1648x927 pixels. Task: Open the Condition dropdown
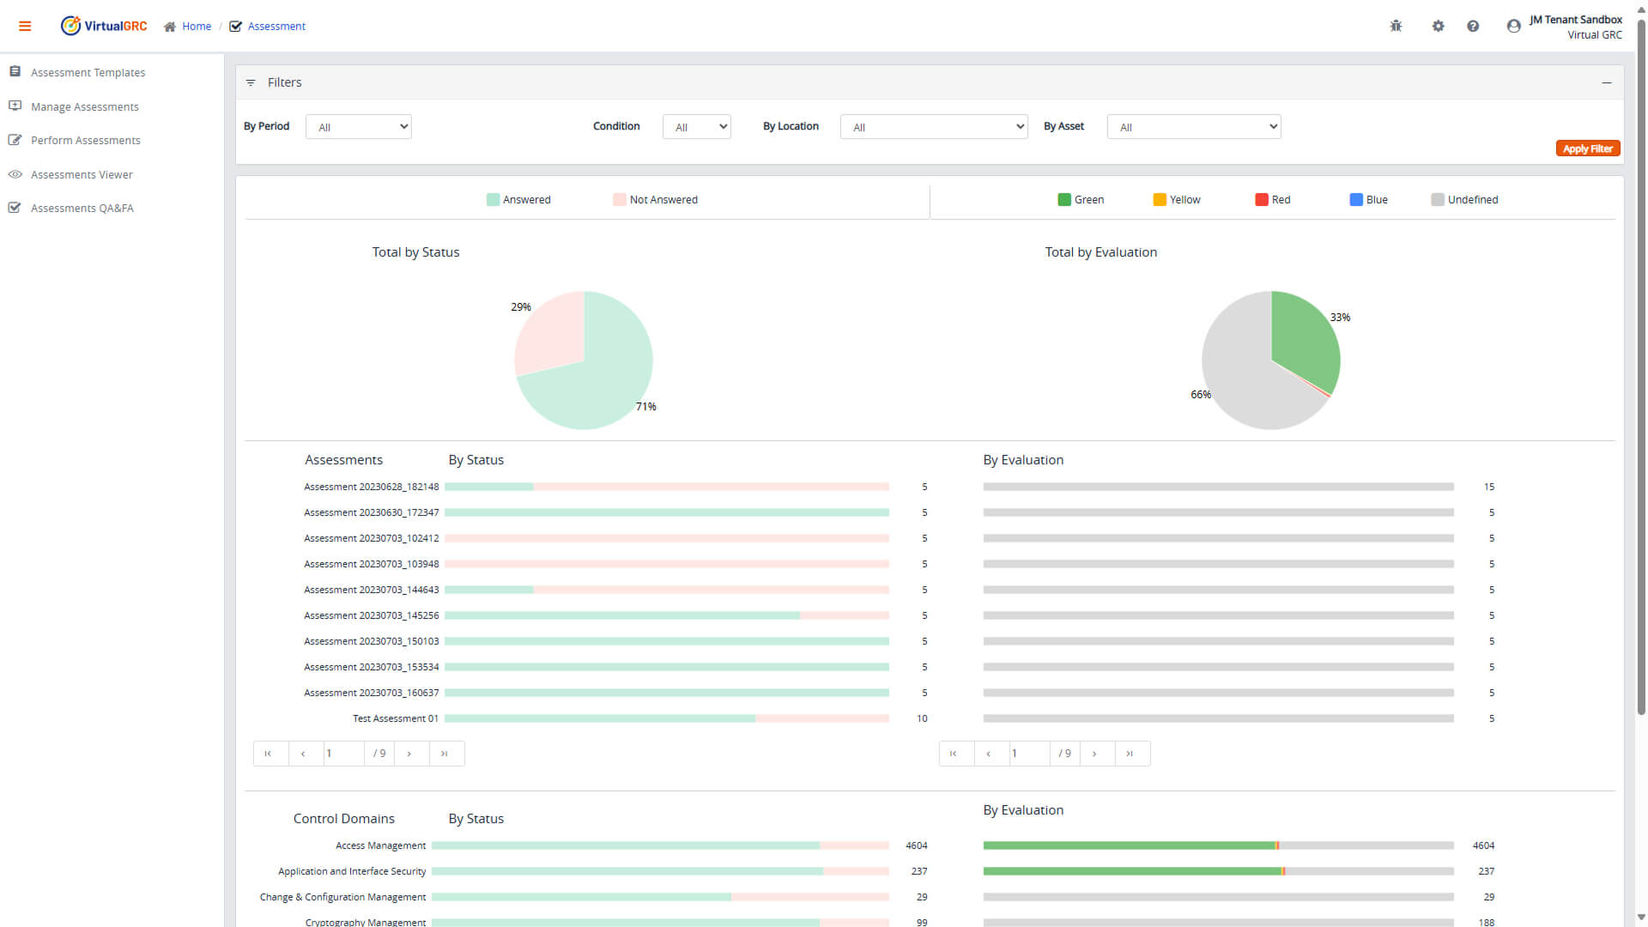696,127
